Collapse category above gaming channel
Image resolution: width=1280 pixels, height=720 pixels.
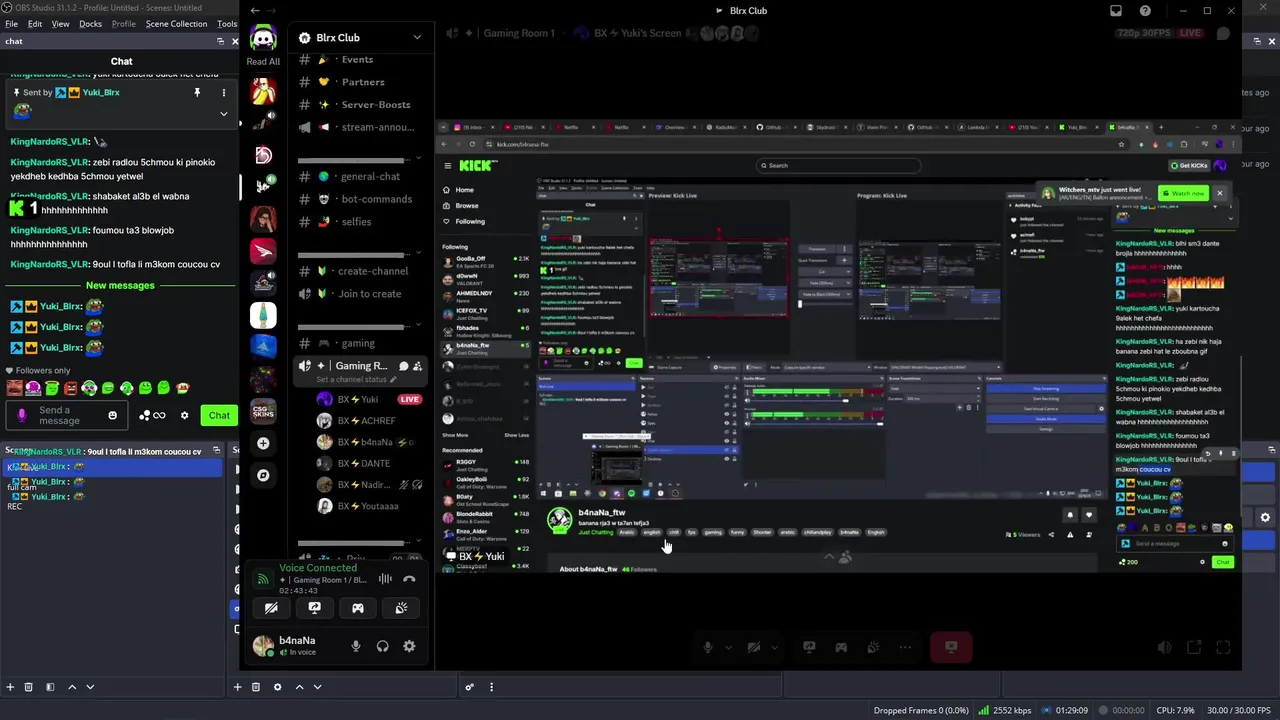(417, 326)
